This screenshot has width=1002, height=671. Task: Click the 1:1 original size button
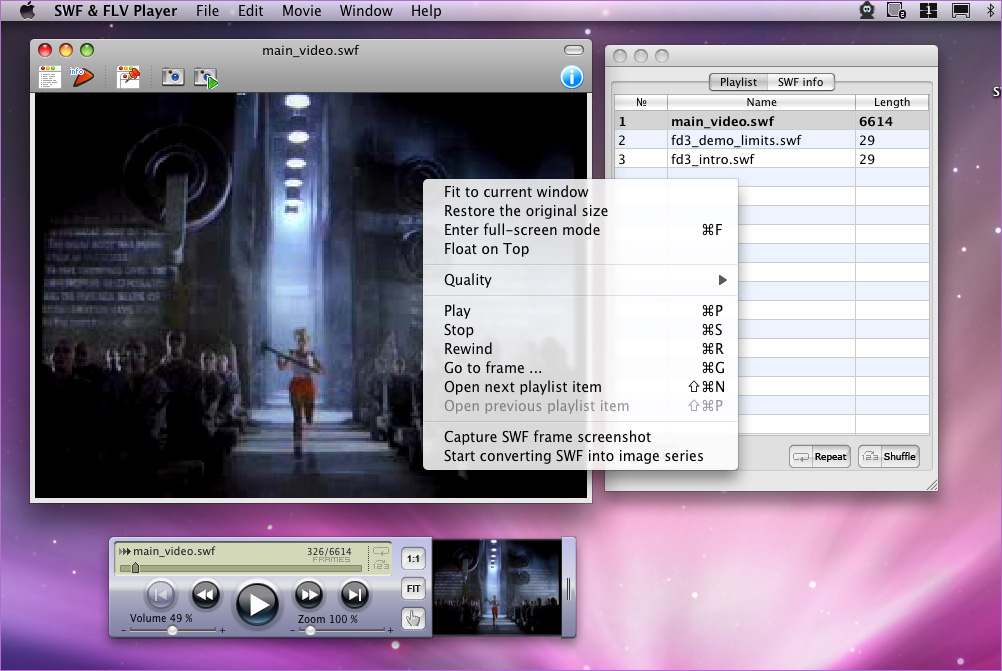[x=413, y=559]
